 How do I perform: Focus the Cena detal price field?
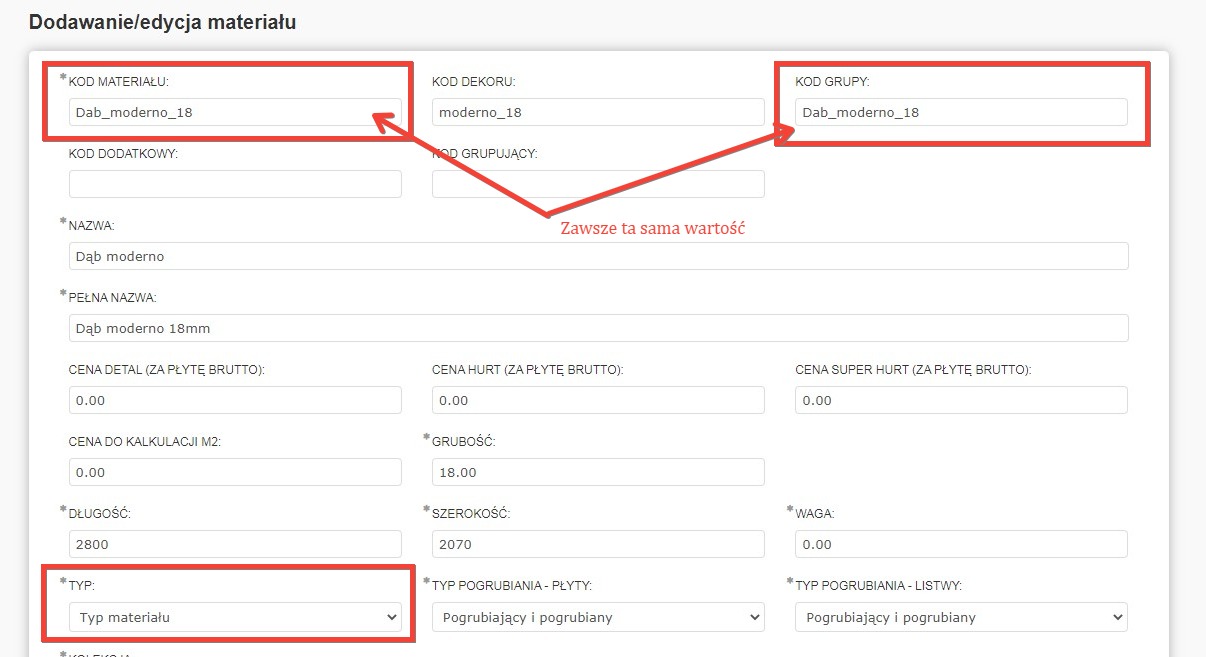coord(235,400)
